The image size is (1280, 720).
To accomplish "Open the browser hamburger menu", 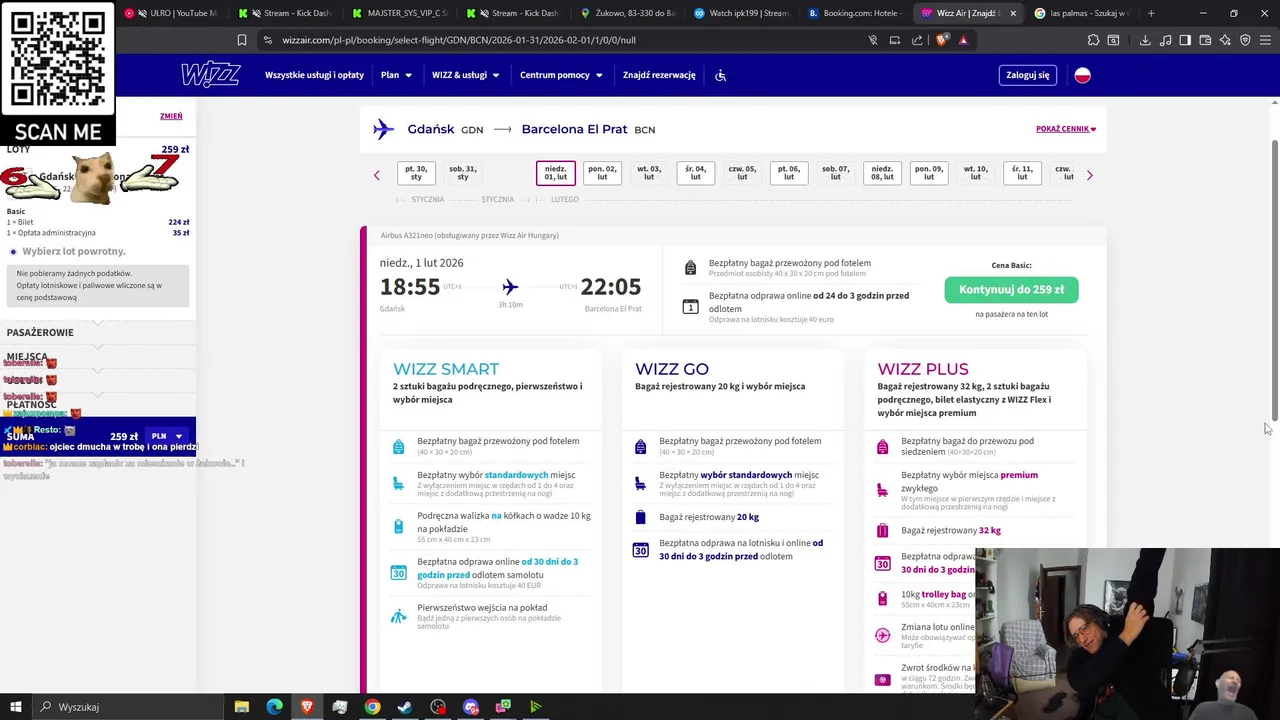I will pos(1266,40).
